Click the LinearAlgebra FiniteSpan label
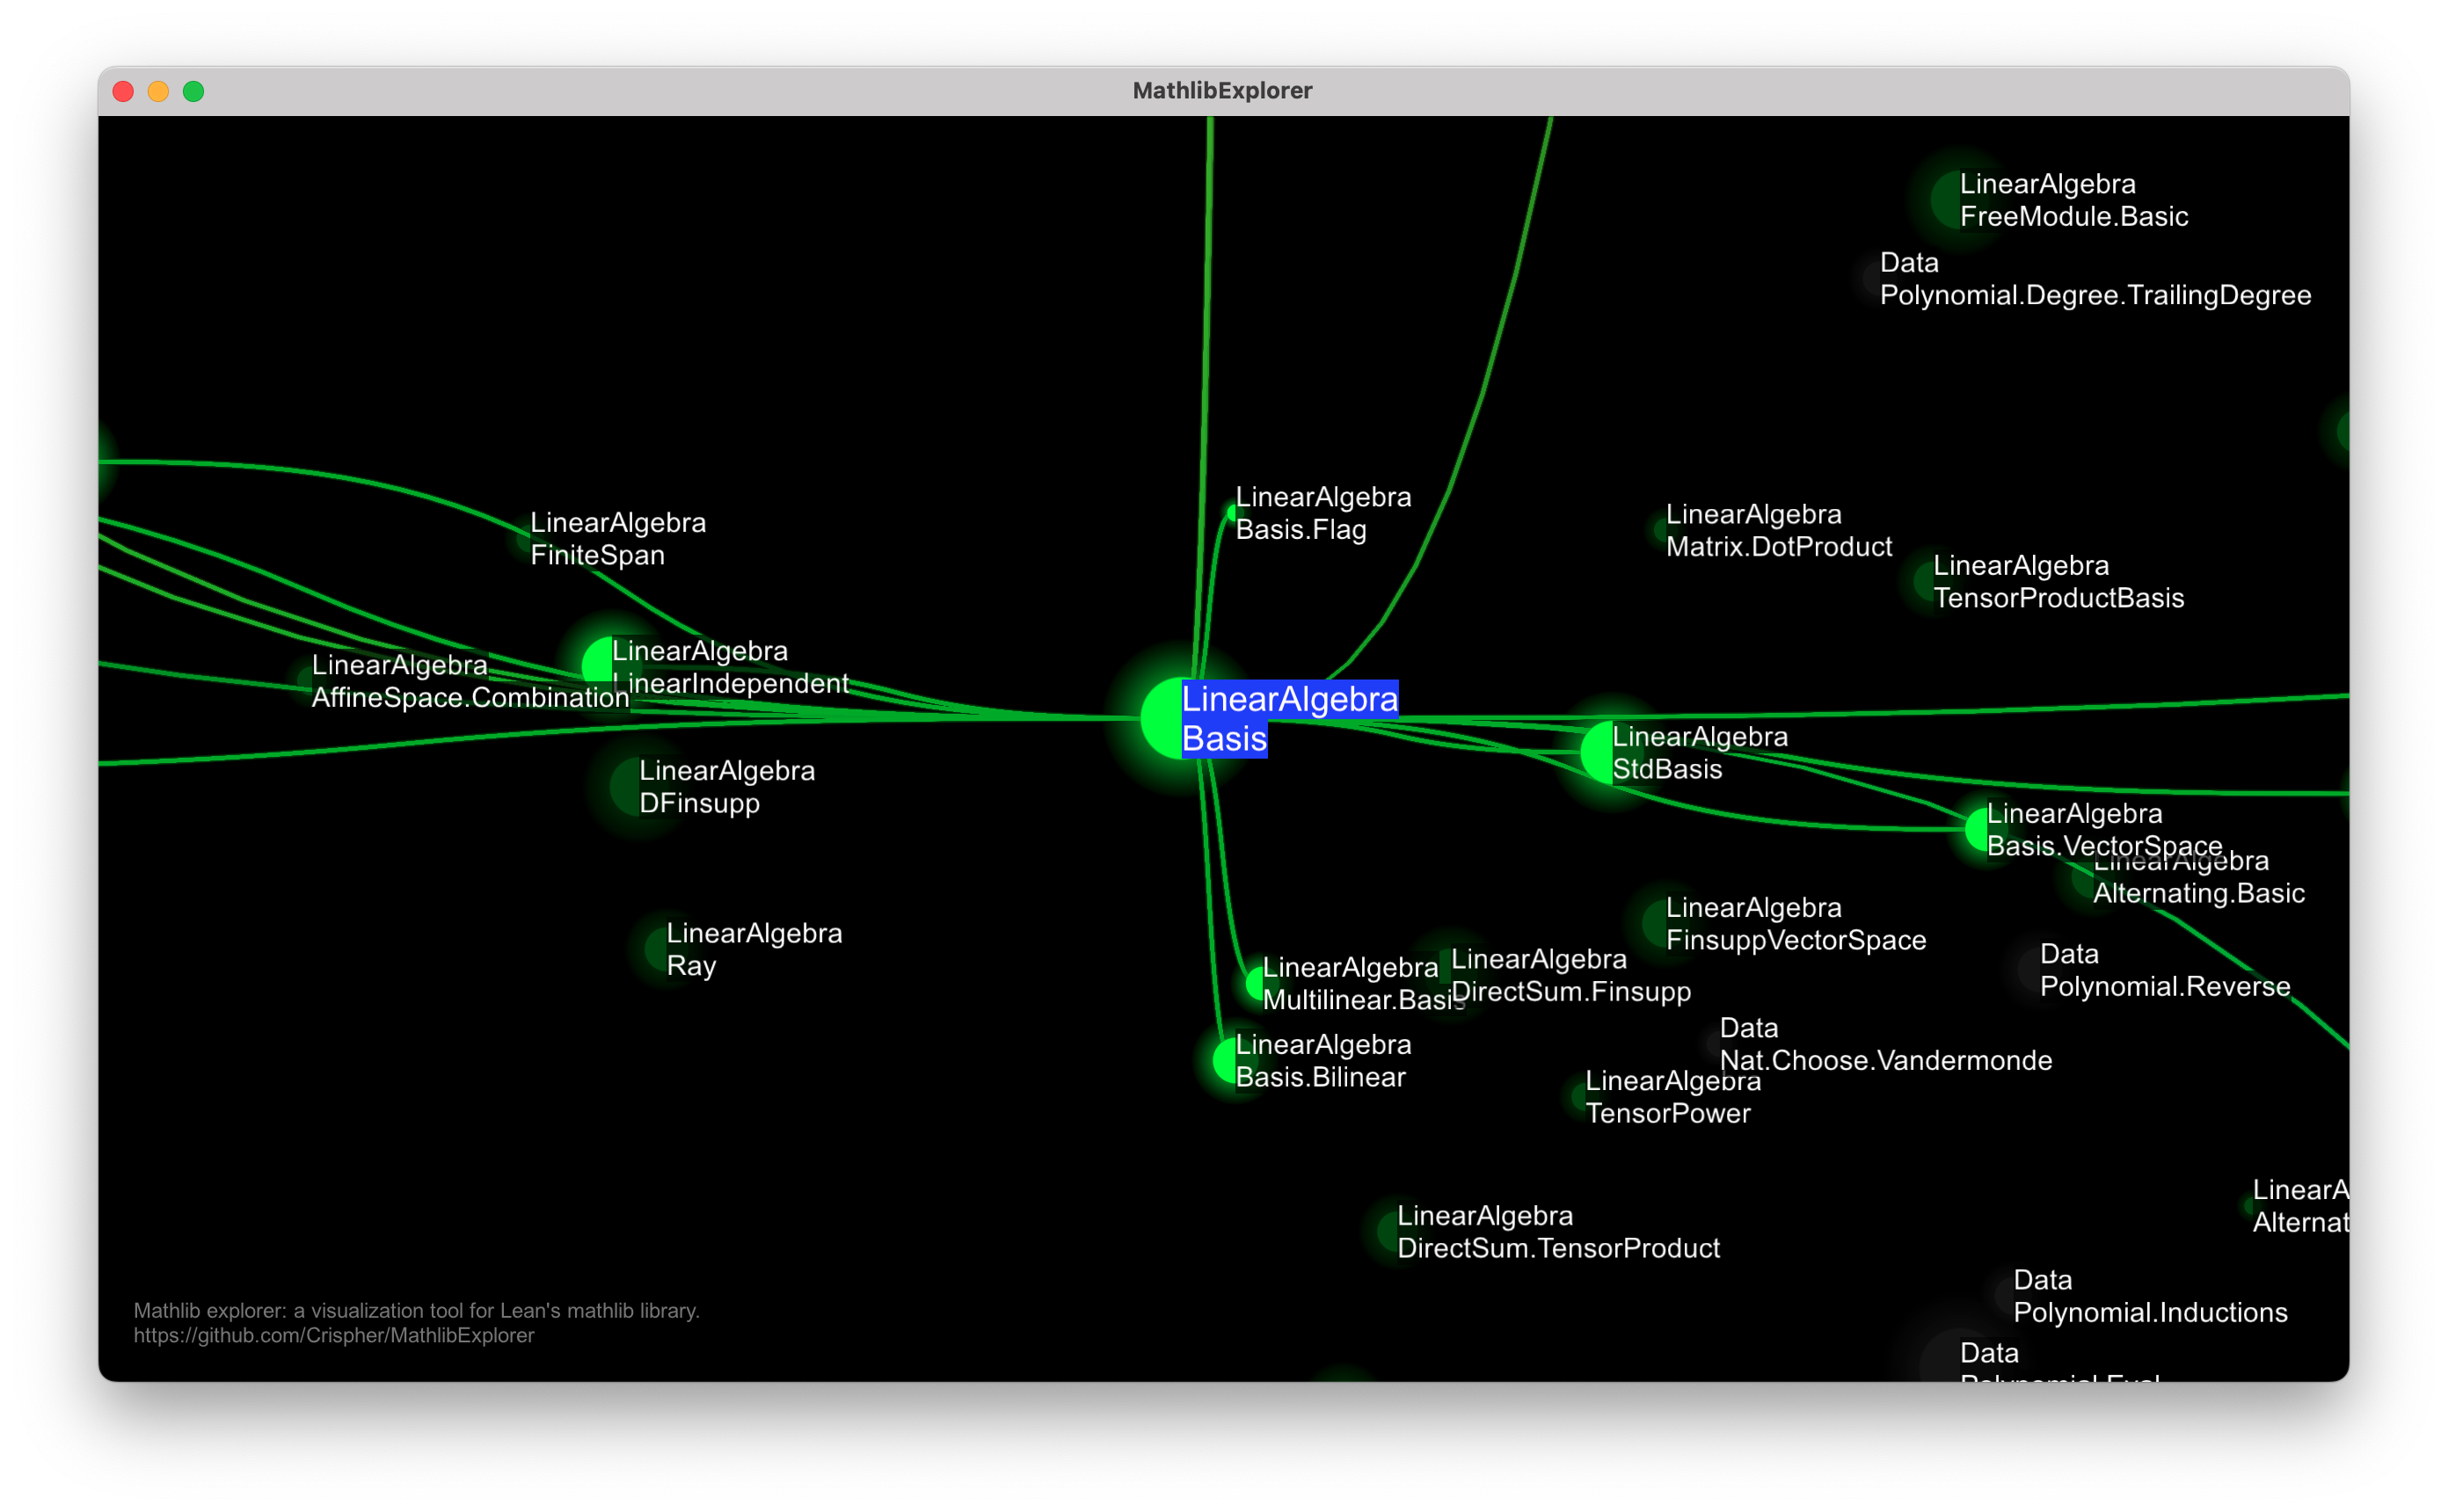The height and width of the screenshot is (1512, 2448). 617,538
